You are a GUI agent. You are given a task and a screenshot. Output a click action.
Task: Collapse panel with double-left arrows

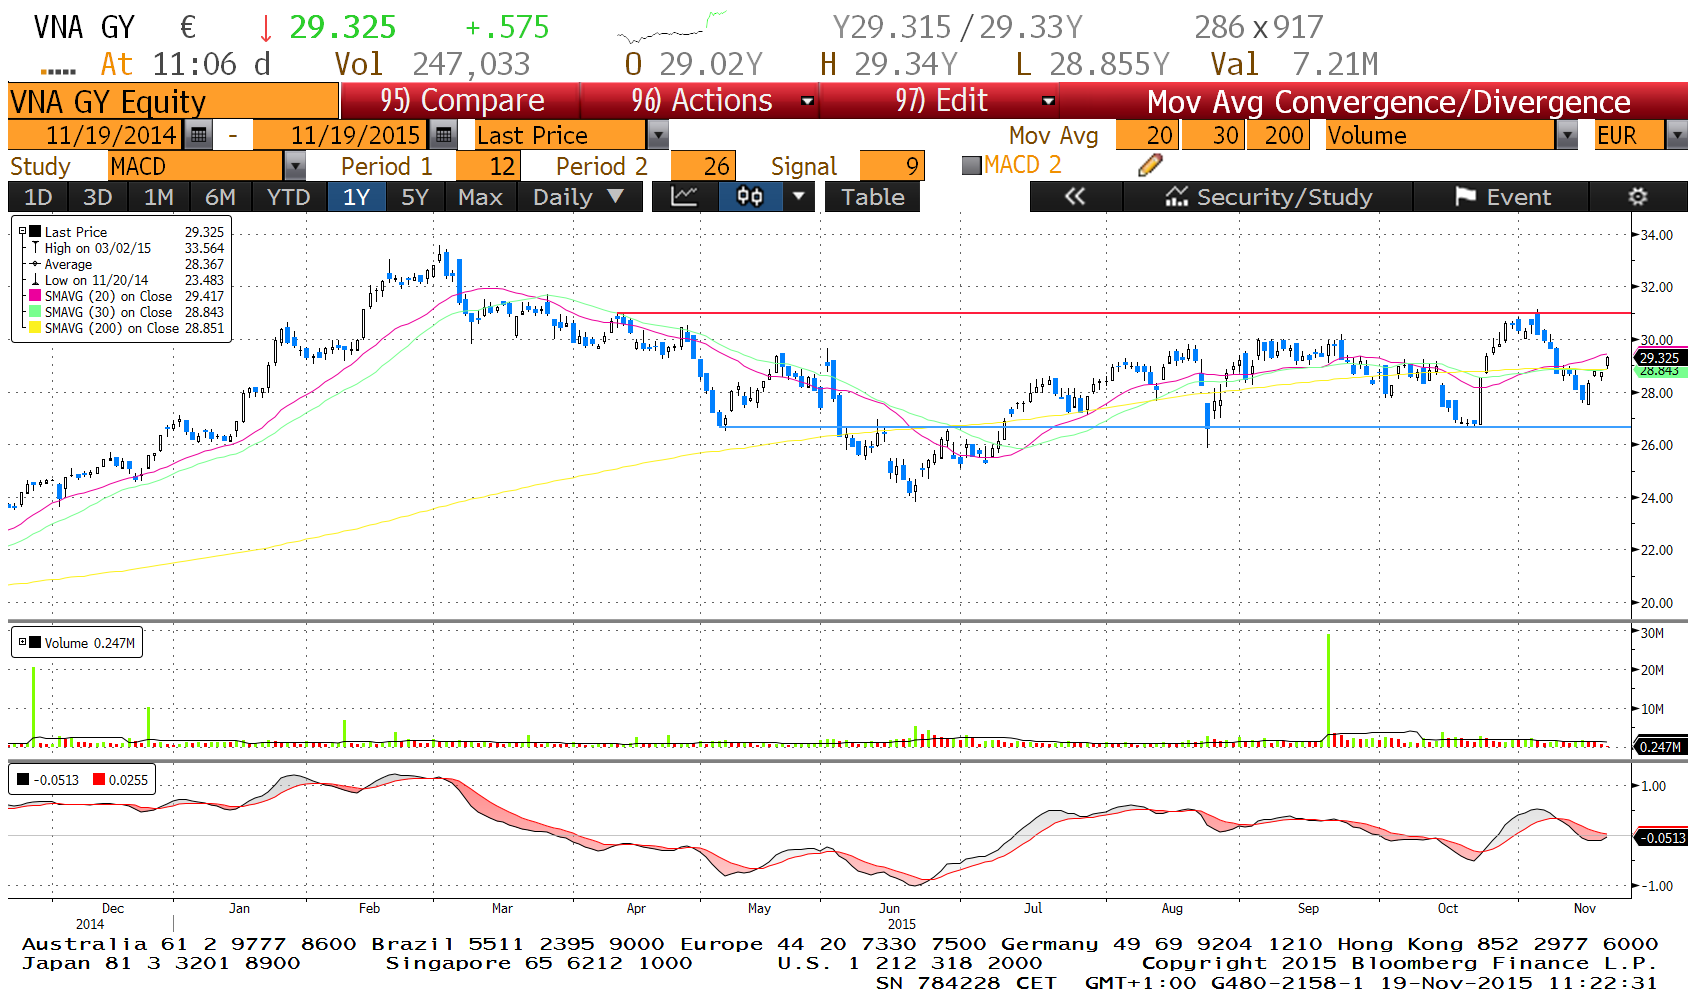[x=1075, y=197]
